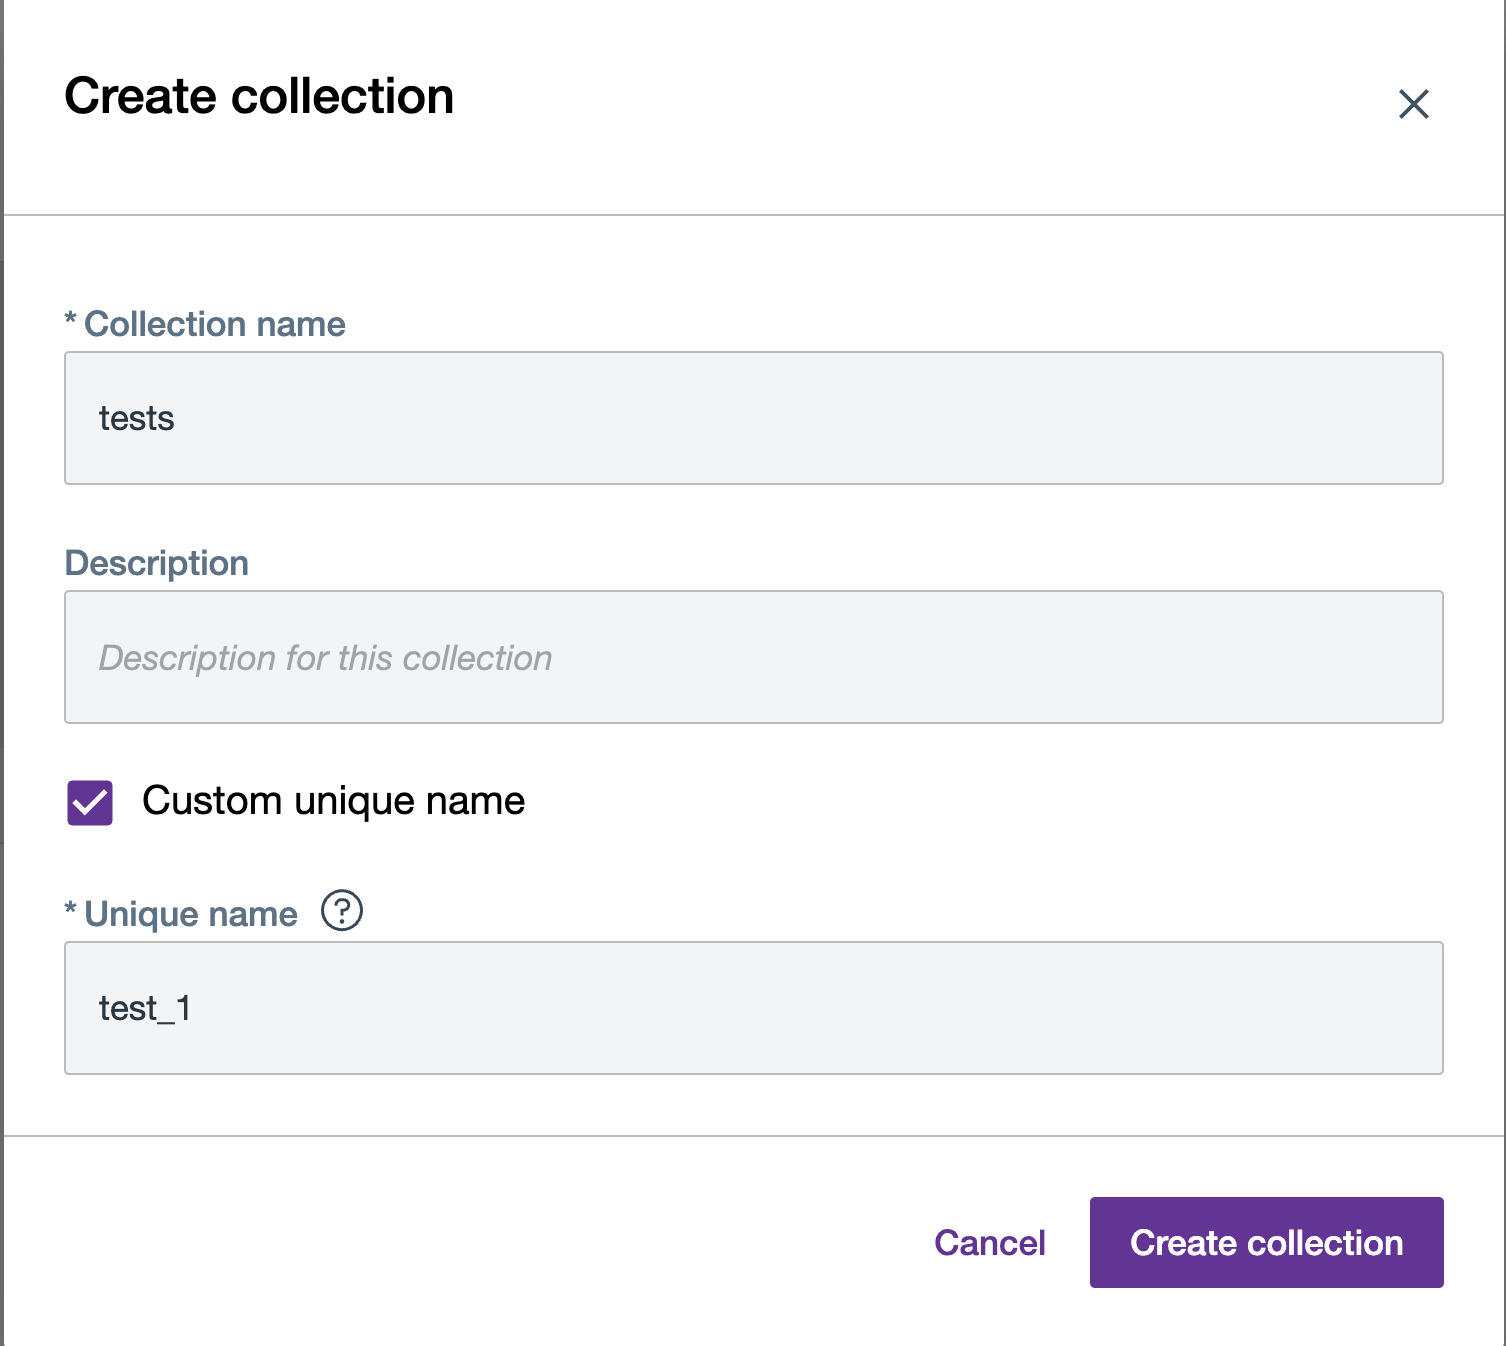The height and width of the screenshot is (1346, 1506).
Task: Click the Description field label
Action: (x=156, y=562)
